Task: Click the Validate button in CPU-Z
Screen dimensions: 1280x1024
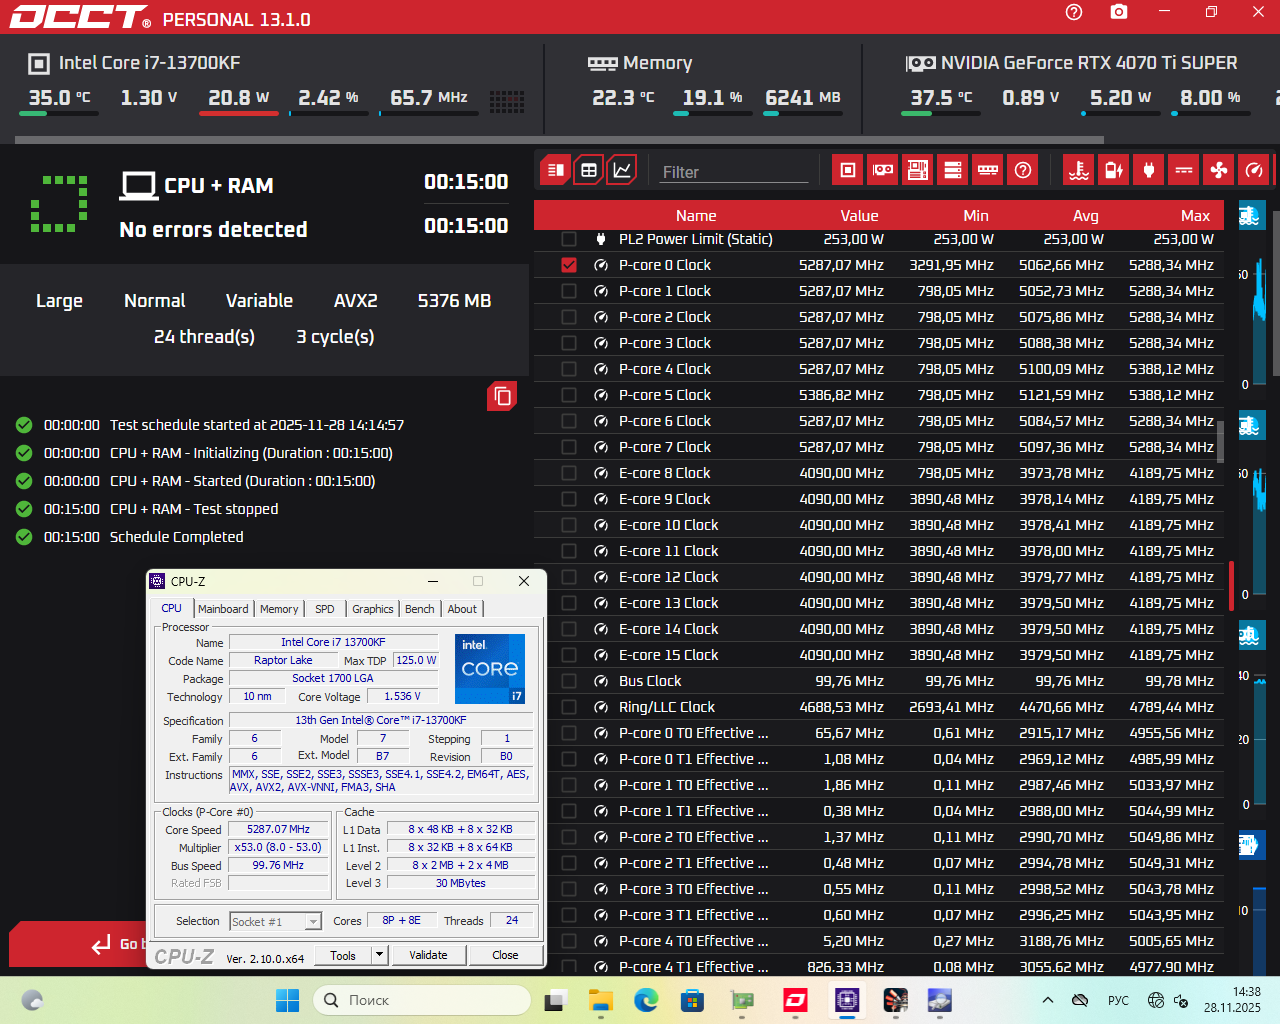Action: pyautogui.click(x=428, y=955)
